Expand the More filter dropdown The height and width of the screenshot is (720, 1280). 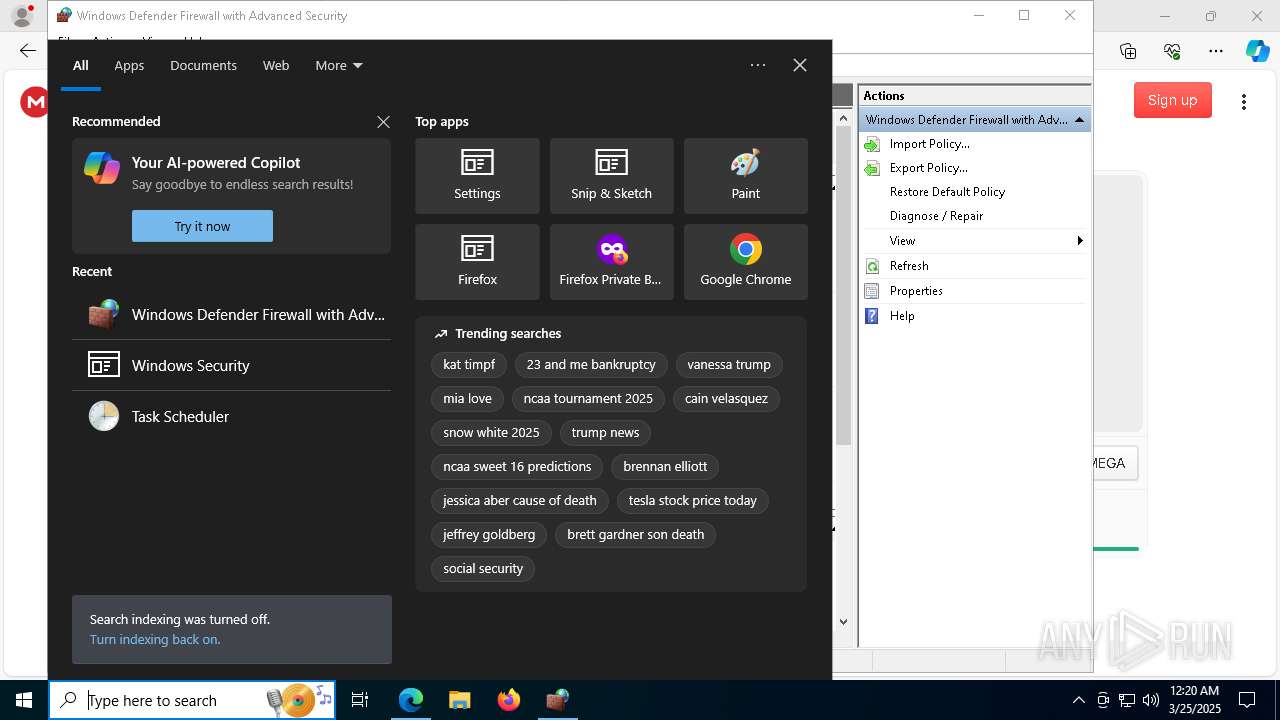[x=339, y=65]
